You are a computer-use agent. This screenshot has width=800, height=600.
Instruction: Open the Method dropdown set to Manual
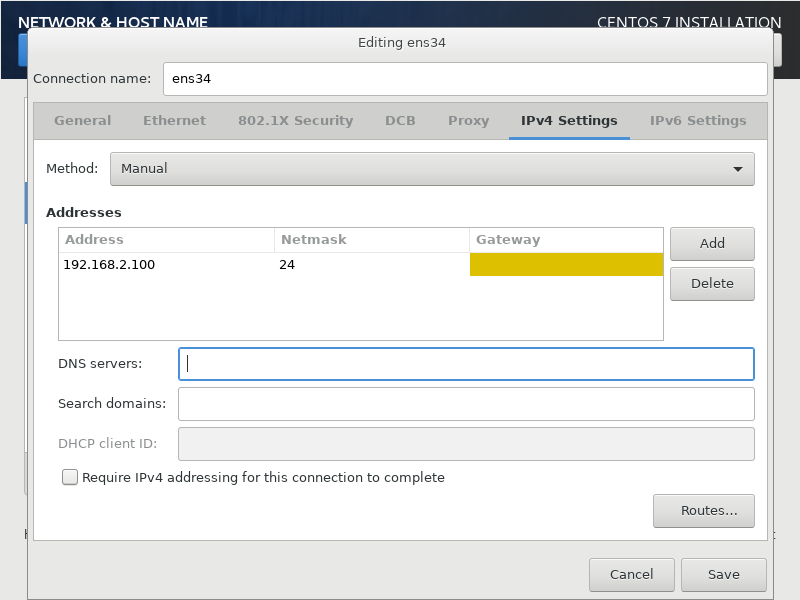(x=432, y=169)
